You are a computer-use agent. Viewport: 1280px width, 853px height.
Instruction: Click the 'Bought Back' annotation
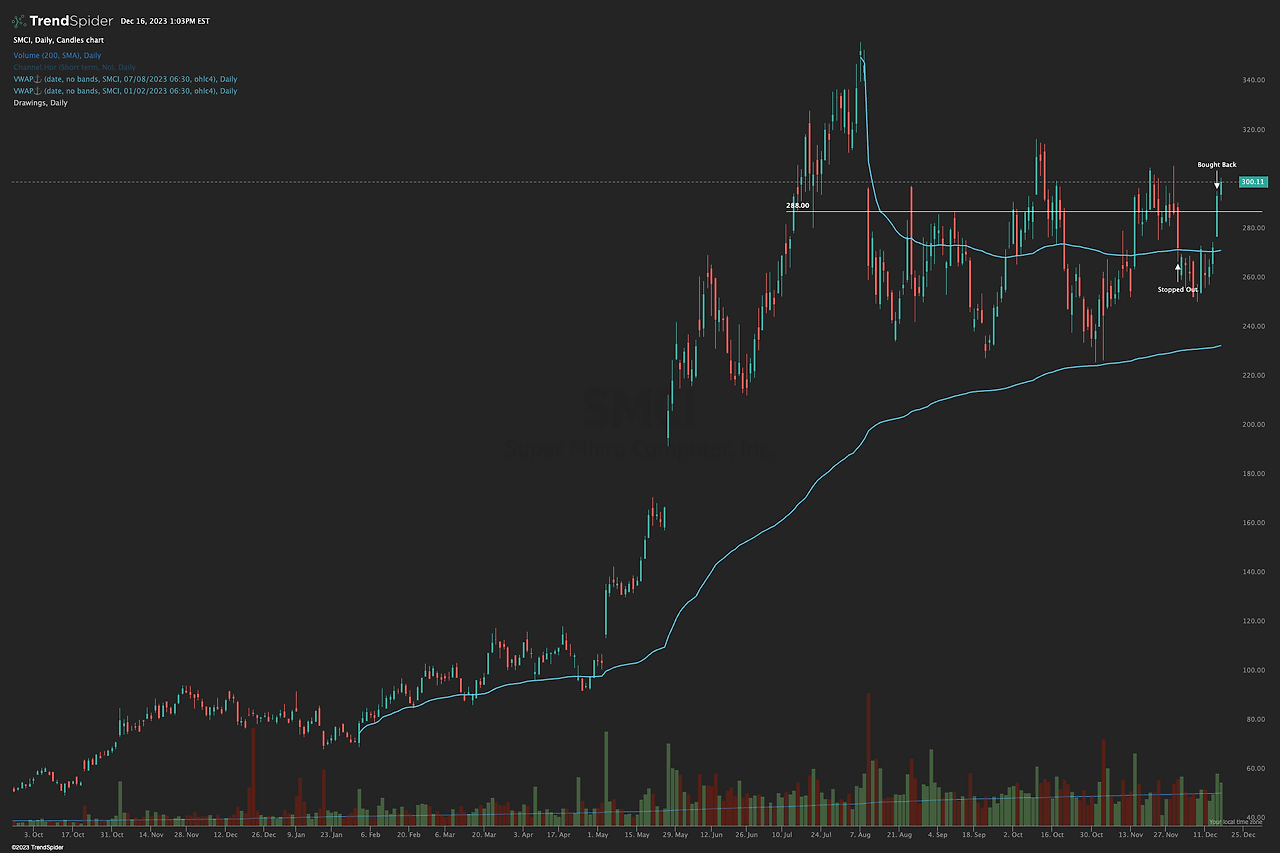pyautogui.click(x=1217, y=165)
